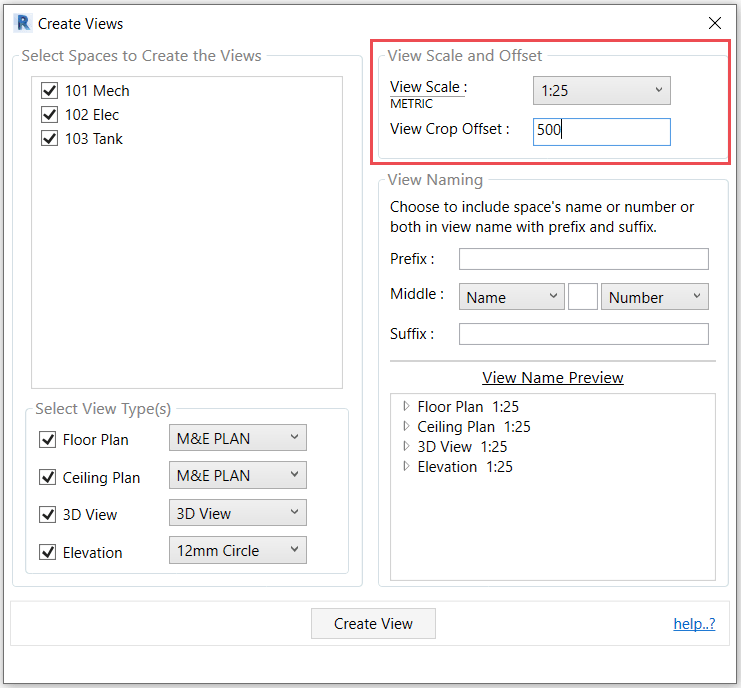This screenshot has height=688, width=741.
Task: Open the 12mm Circle elevation dropdown
Action: (237, 550)
